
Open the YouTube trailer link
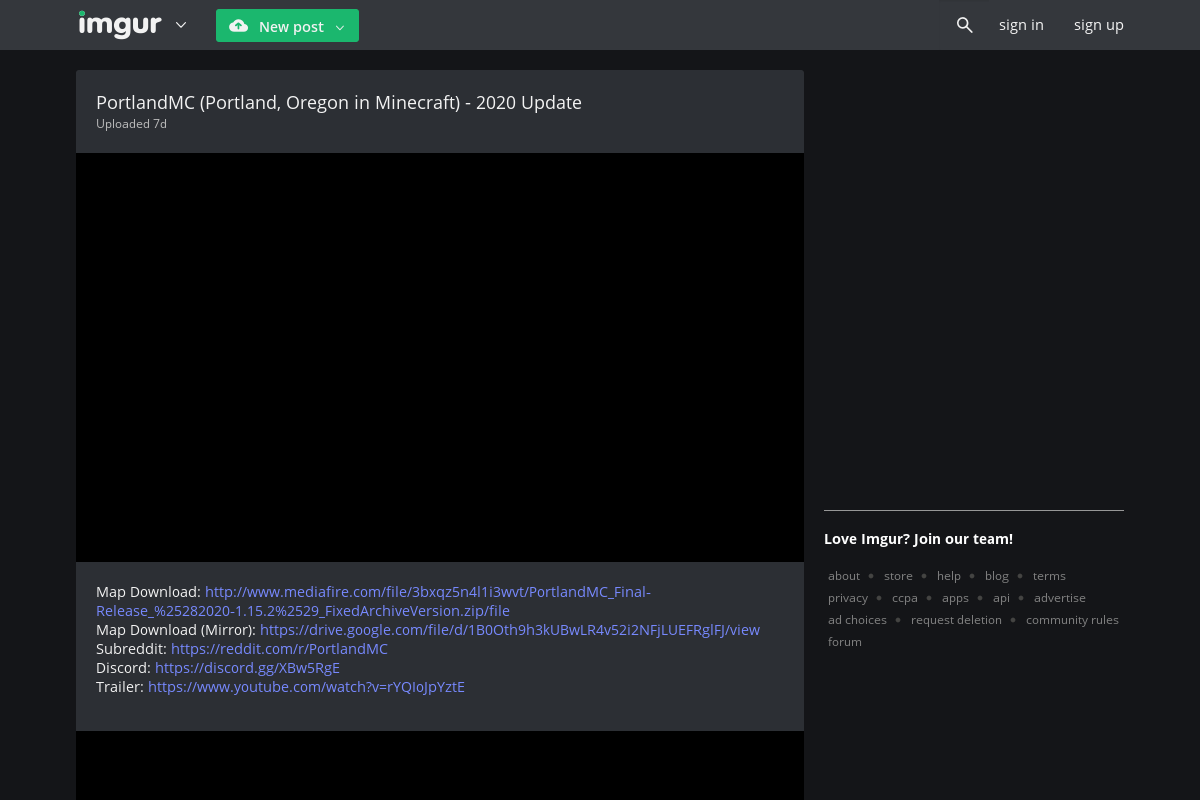pyautogui.click(x=306, y=687)
